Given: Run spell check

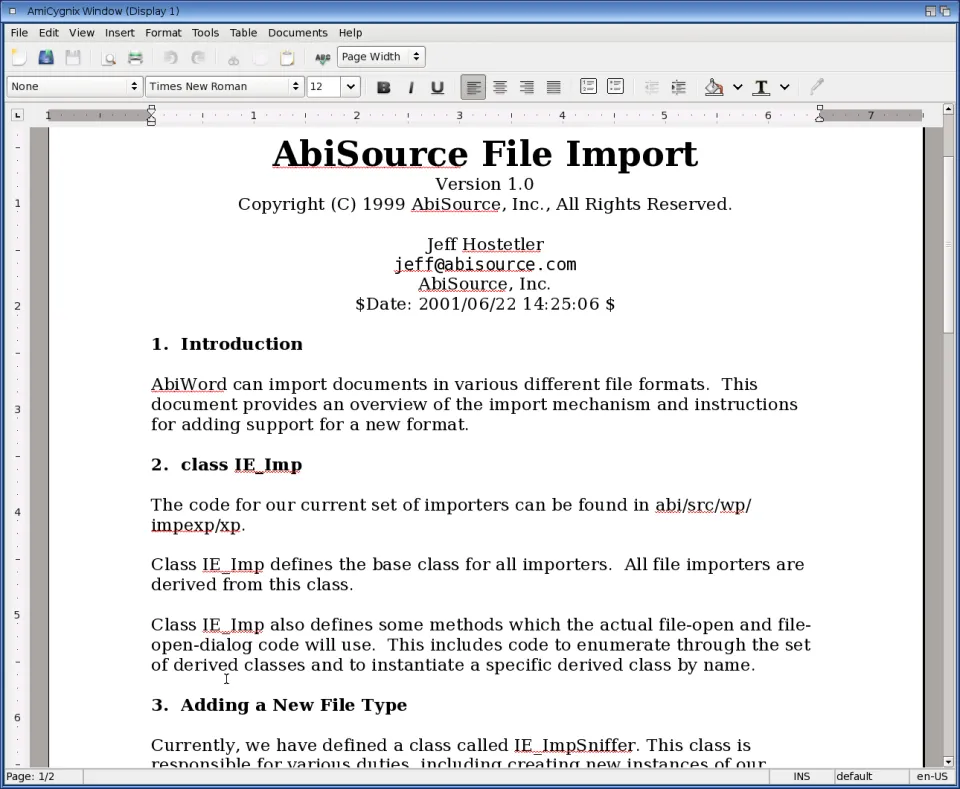Looking at the screenshot, I should [322, 58].
